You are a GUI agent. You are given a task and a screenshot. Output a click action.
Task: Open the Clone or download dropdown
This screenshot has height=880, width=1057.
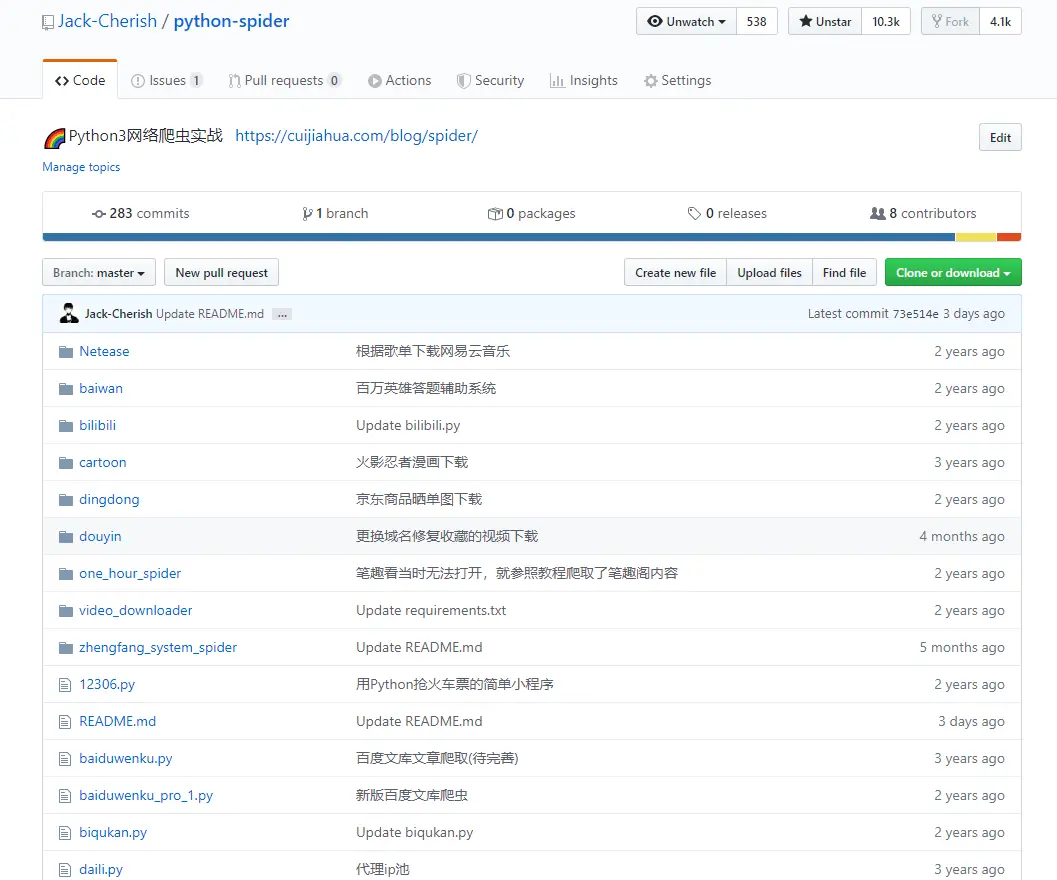952,272
